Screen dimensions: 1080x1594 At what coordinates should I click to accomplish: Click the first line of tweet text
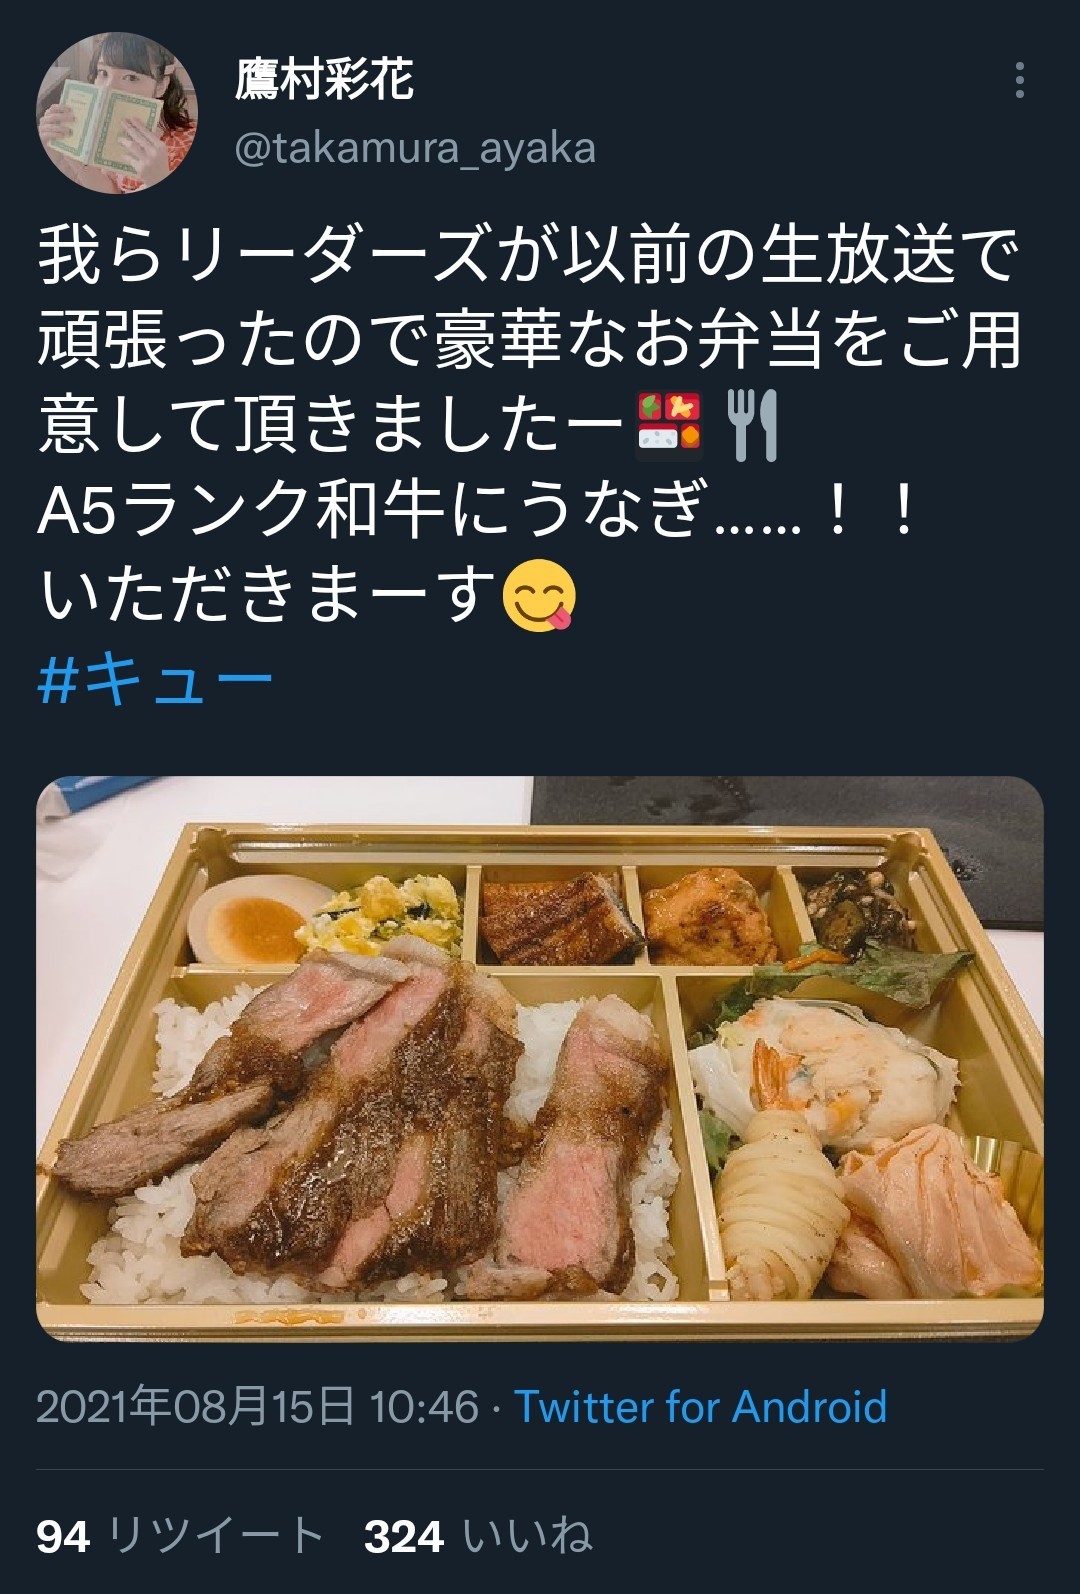point(528,256)
